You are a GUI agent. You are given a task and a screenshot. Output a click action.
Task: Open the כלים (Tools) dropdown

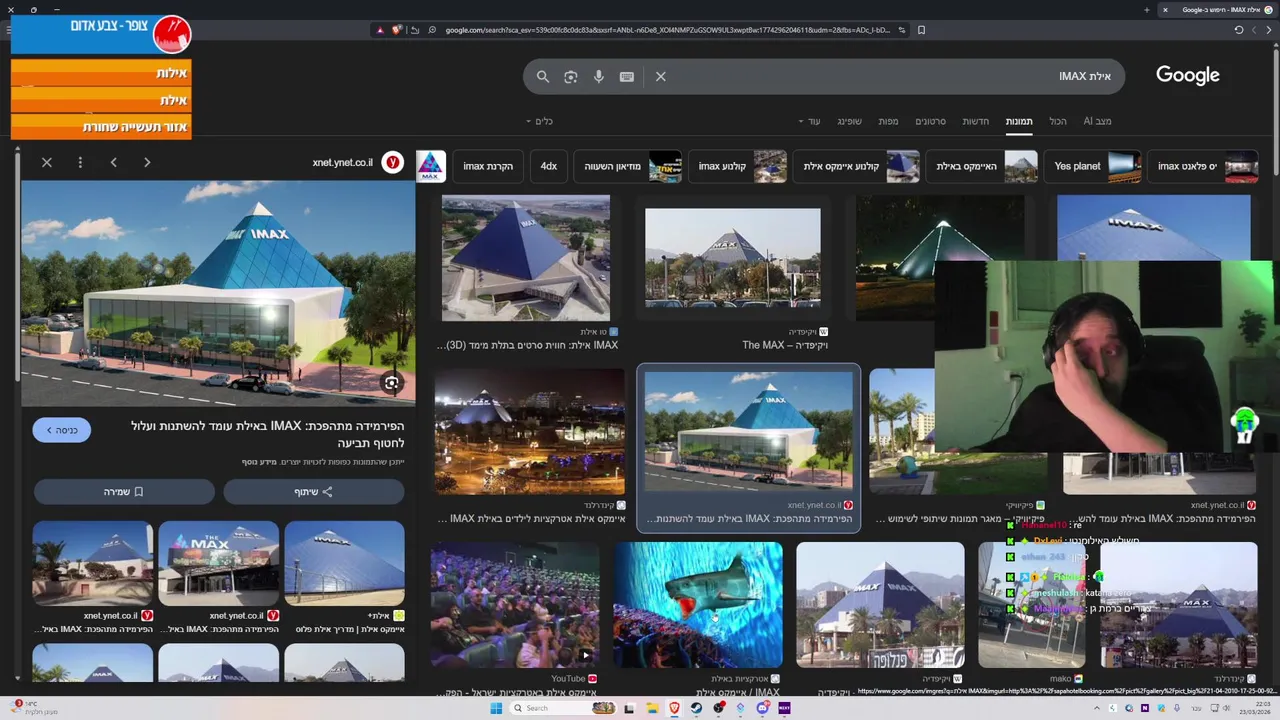(x=539, y=121)
